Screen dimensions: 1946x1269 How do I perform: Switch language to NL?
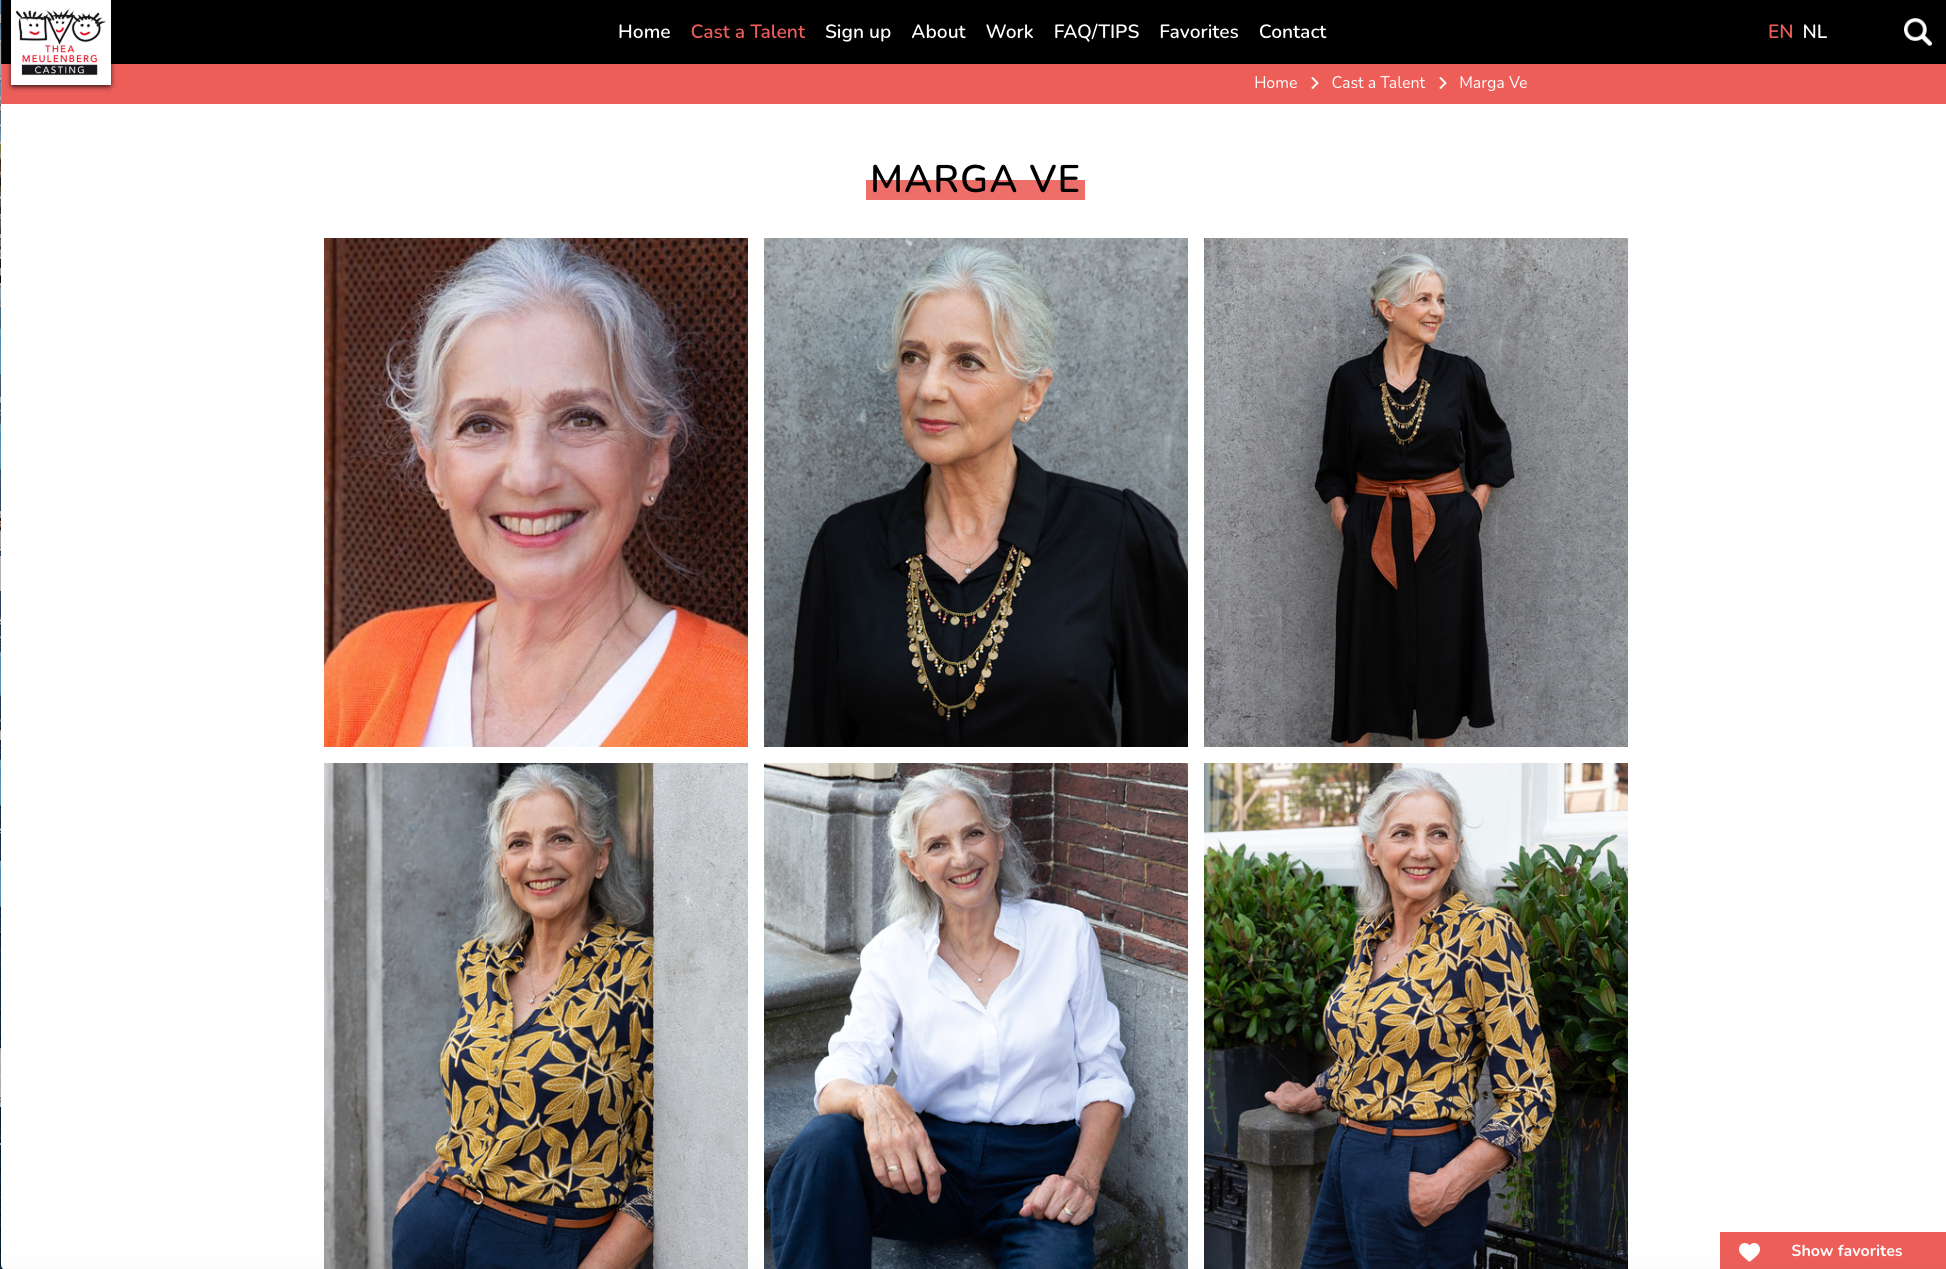click(x=1814, y=32)
